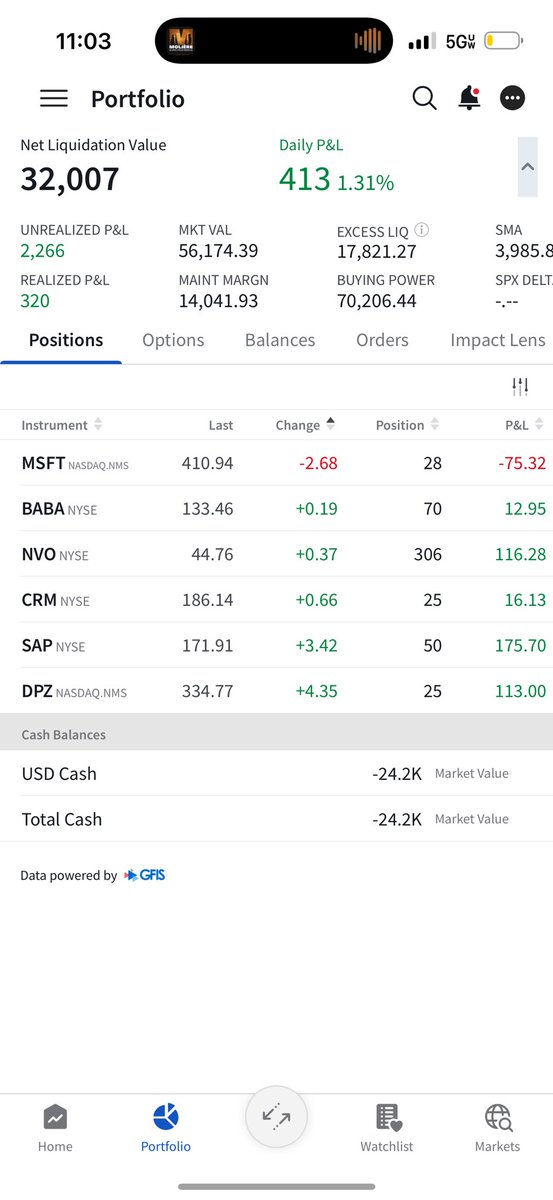
Task: Sort by Instrument column arrows
Action: 98,425
